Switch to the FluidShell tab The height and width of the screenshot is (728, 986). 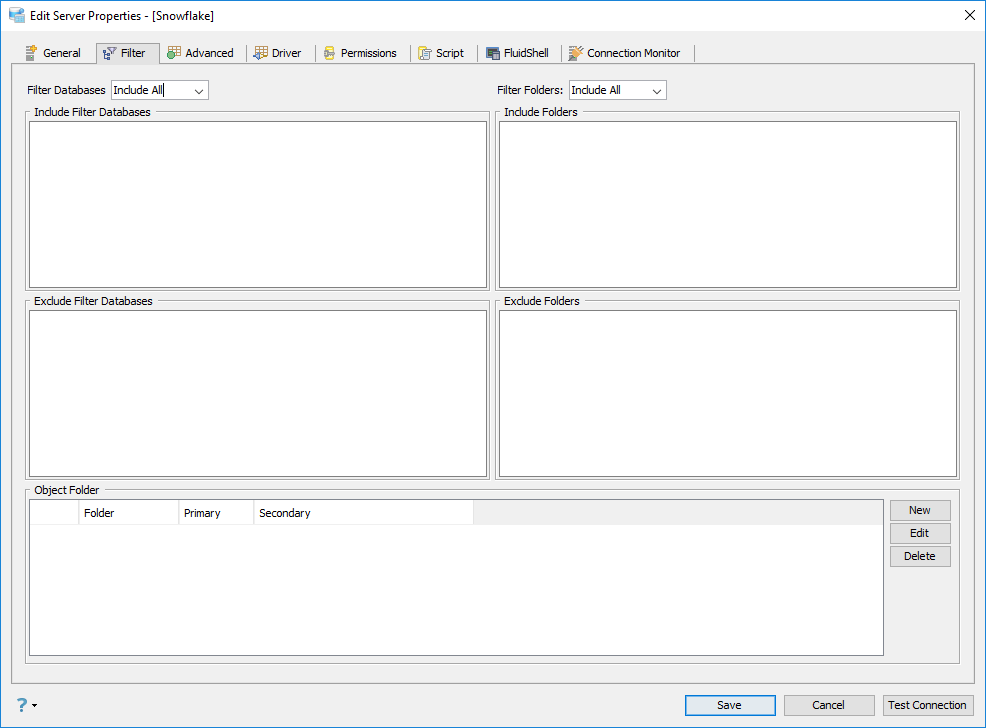[x=518, y=53]
